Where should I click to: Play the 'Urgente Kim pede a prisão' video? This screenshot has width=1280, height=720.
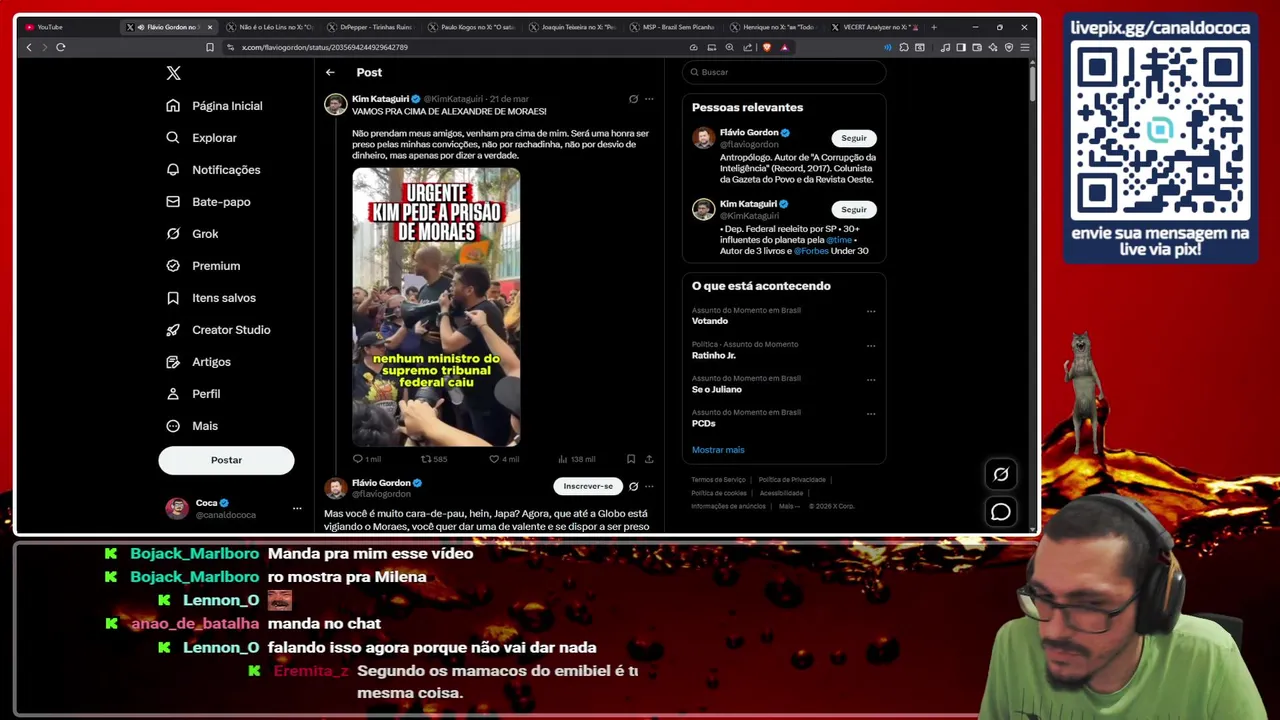(436, 307)
